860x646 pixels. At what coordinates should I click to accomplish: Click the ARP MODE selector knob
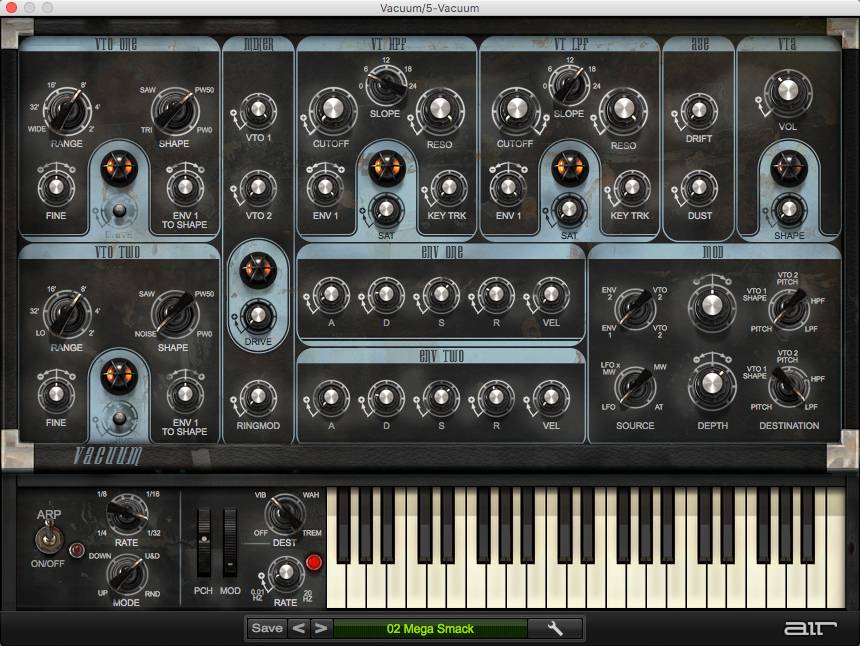(127, 573)
